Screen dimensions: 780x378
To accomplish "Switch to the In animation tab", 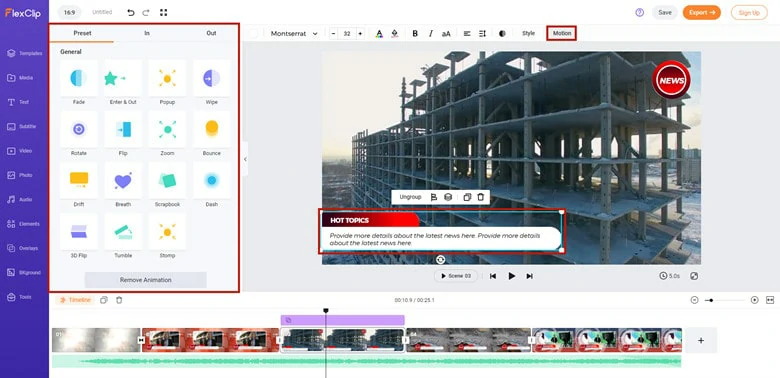I will 147,33.
